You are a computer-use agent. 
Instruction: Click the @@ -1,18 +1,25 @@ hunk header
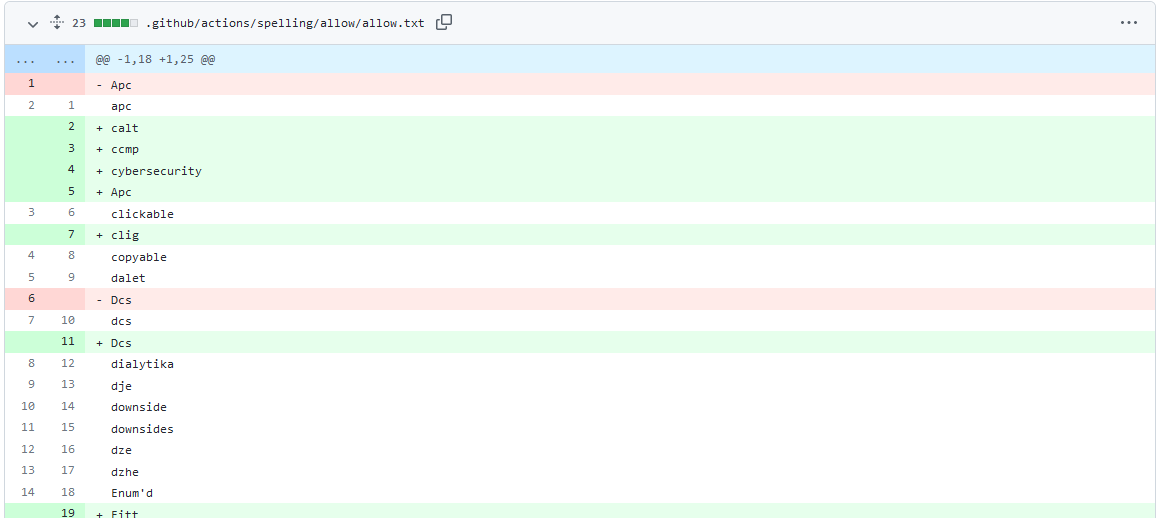tap(155, 60)
